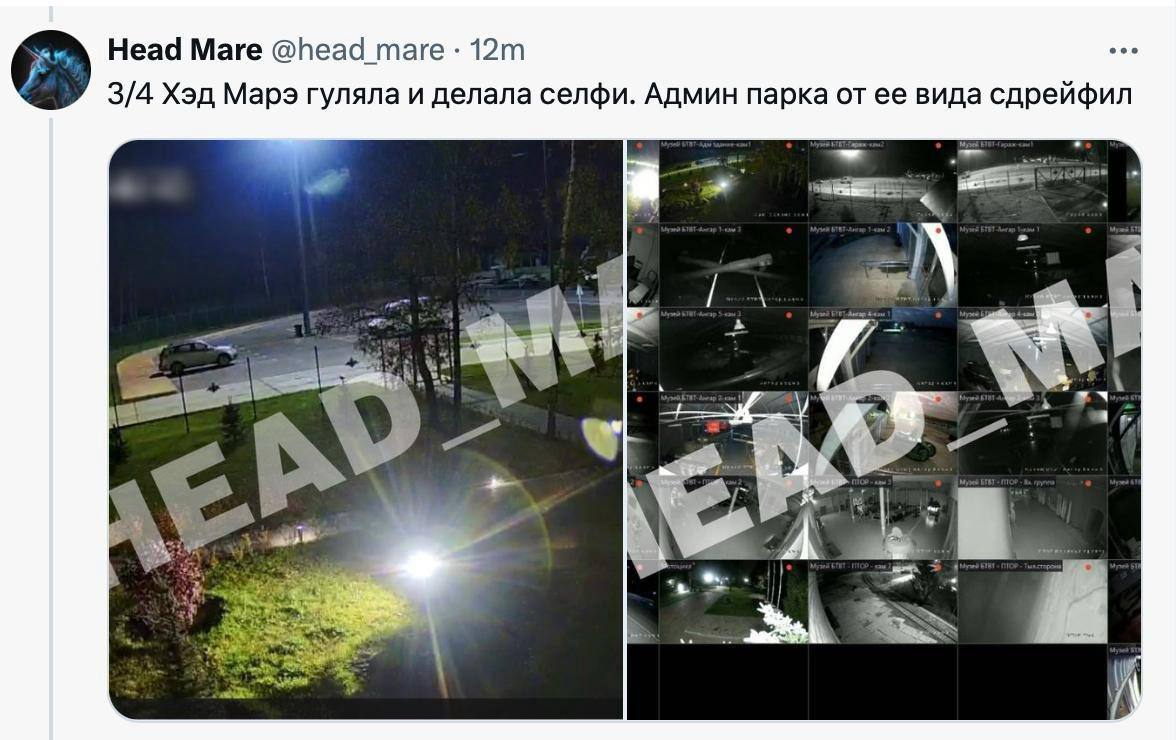Click the tweet text starting with 3/4

click(620, 94)
